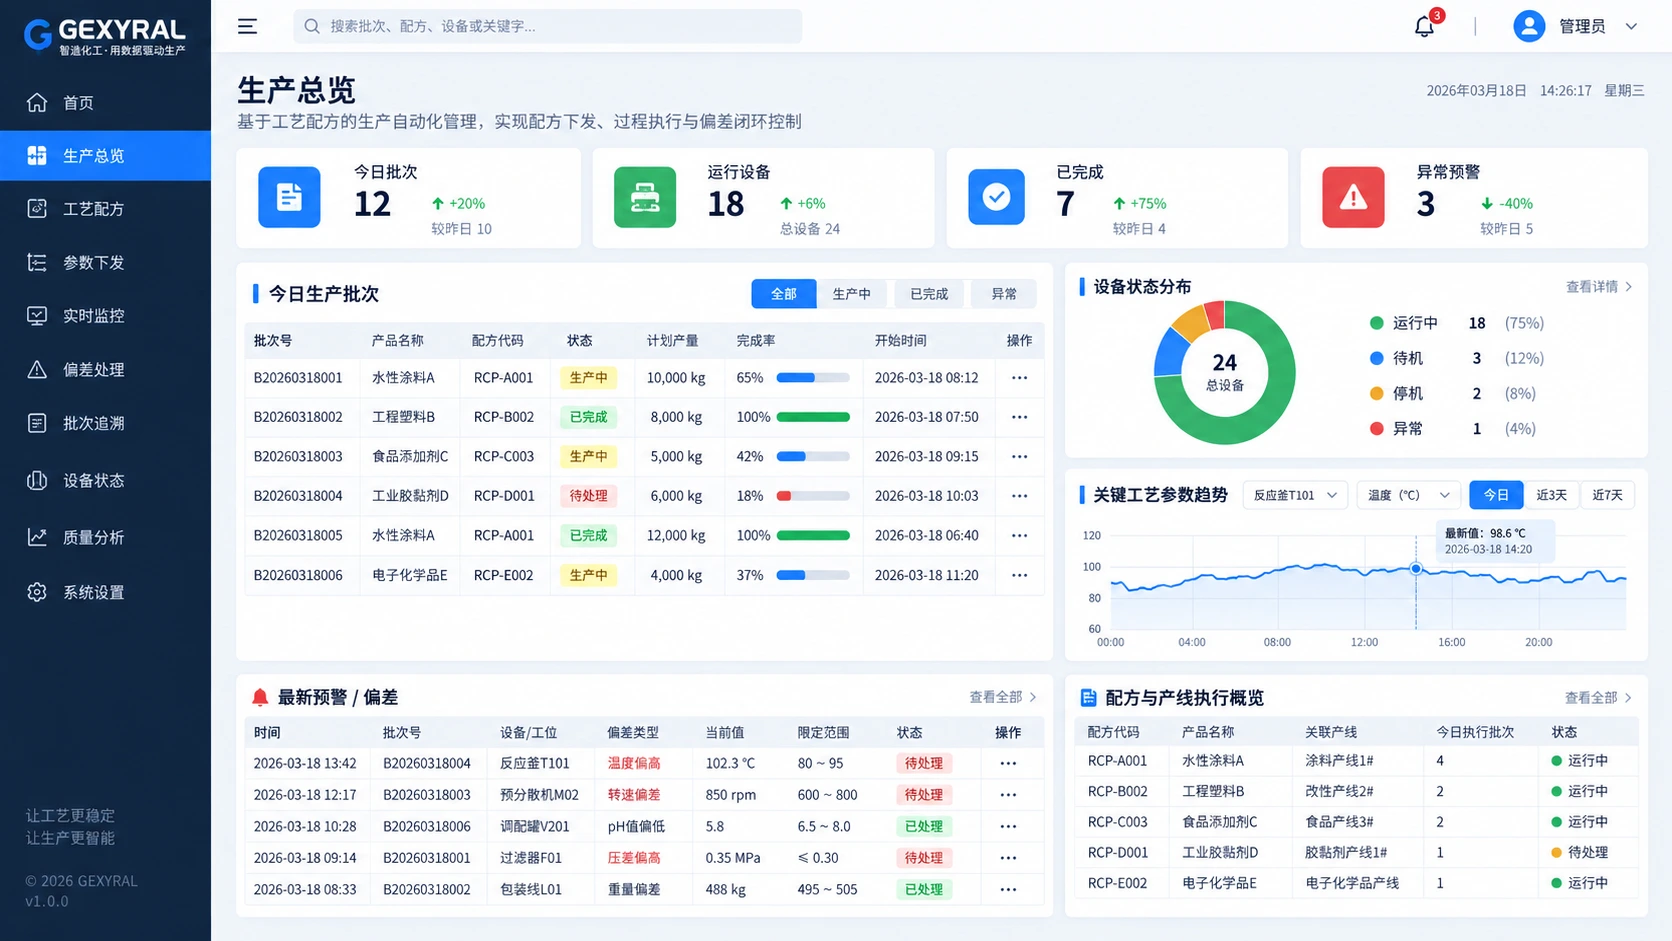The width and height of the screenshot is (1672, 941).
Task: Switch trend chart to 今日
Action: coord(1496,495)
